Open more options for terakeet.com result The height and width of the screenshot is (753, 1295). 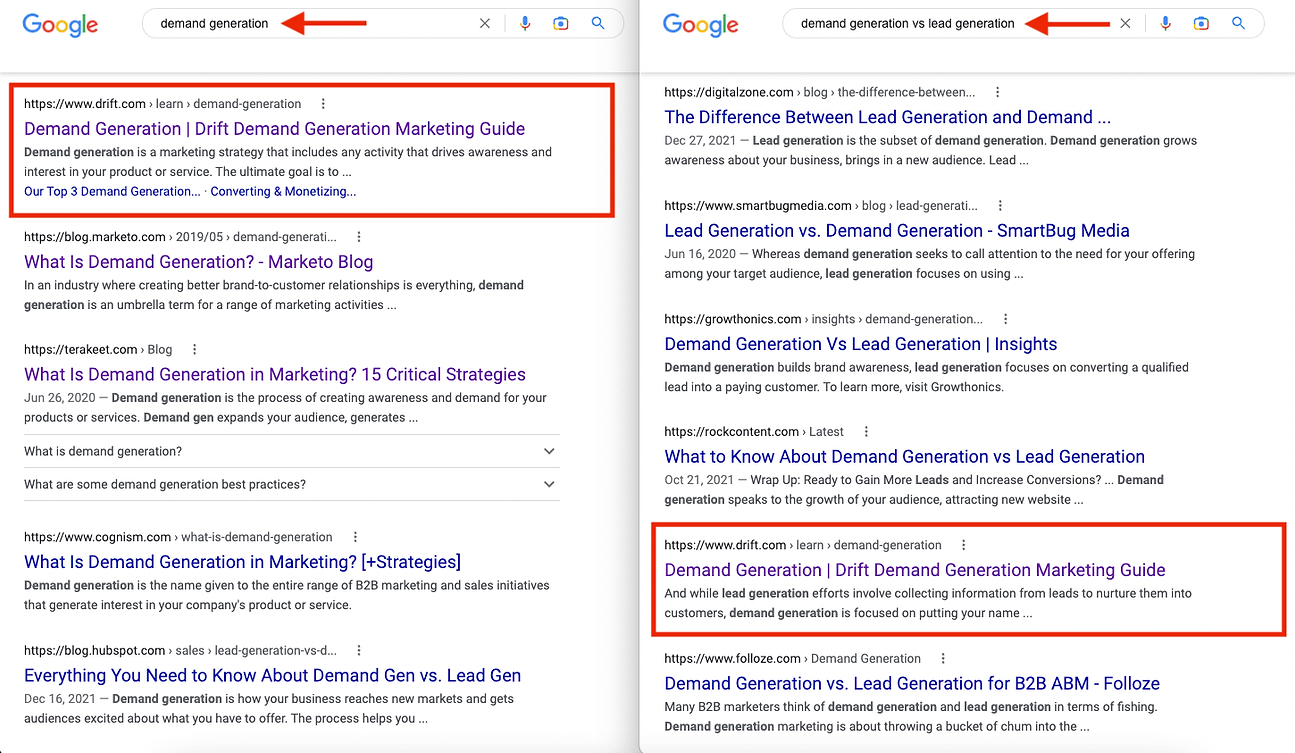tap(194, 350)
